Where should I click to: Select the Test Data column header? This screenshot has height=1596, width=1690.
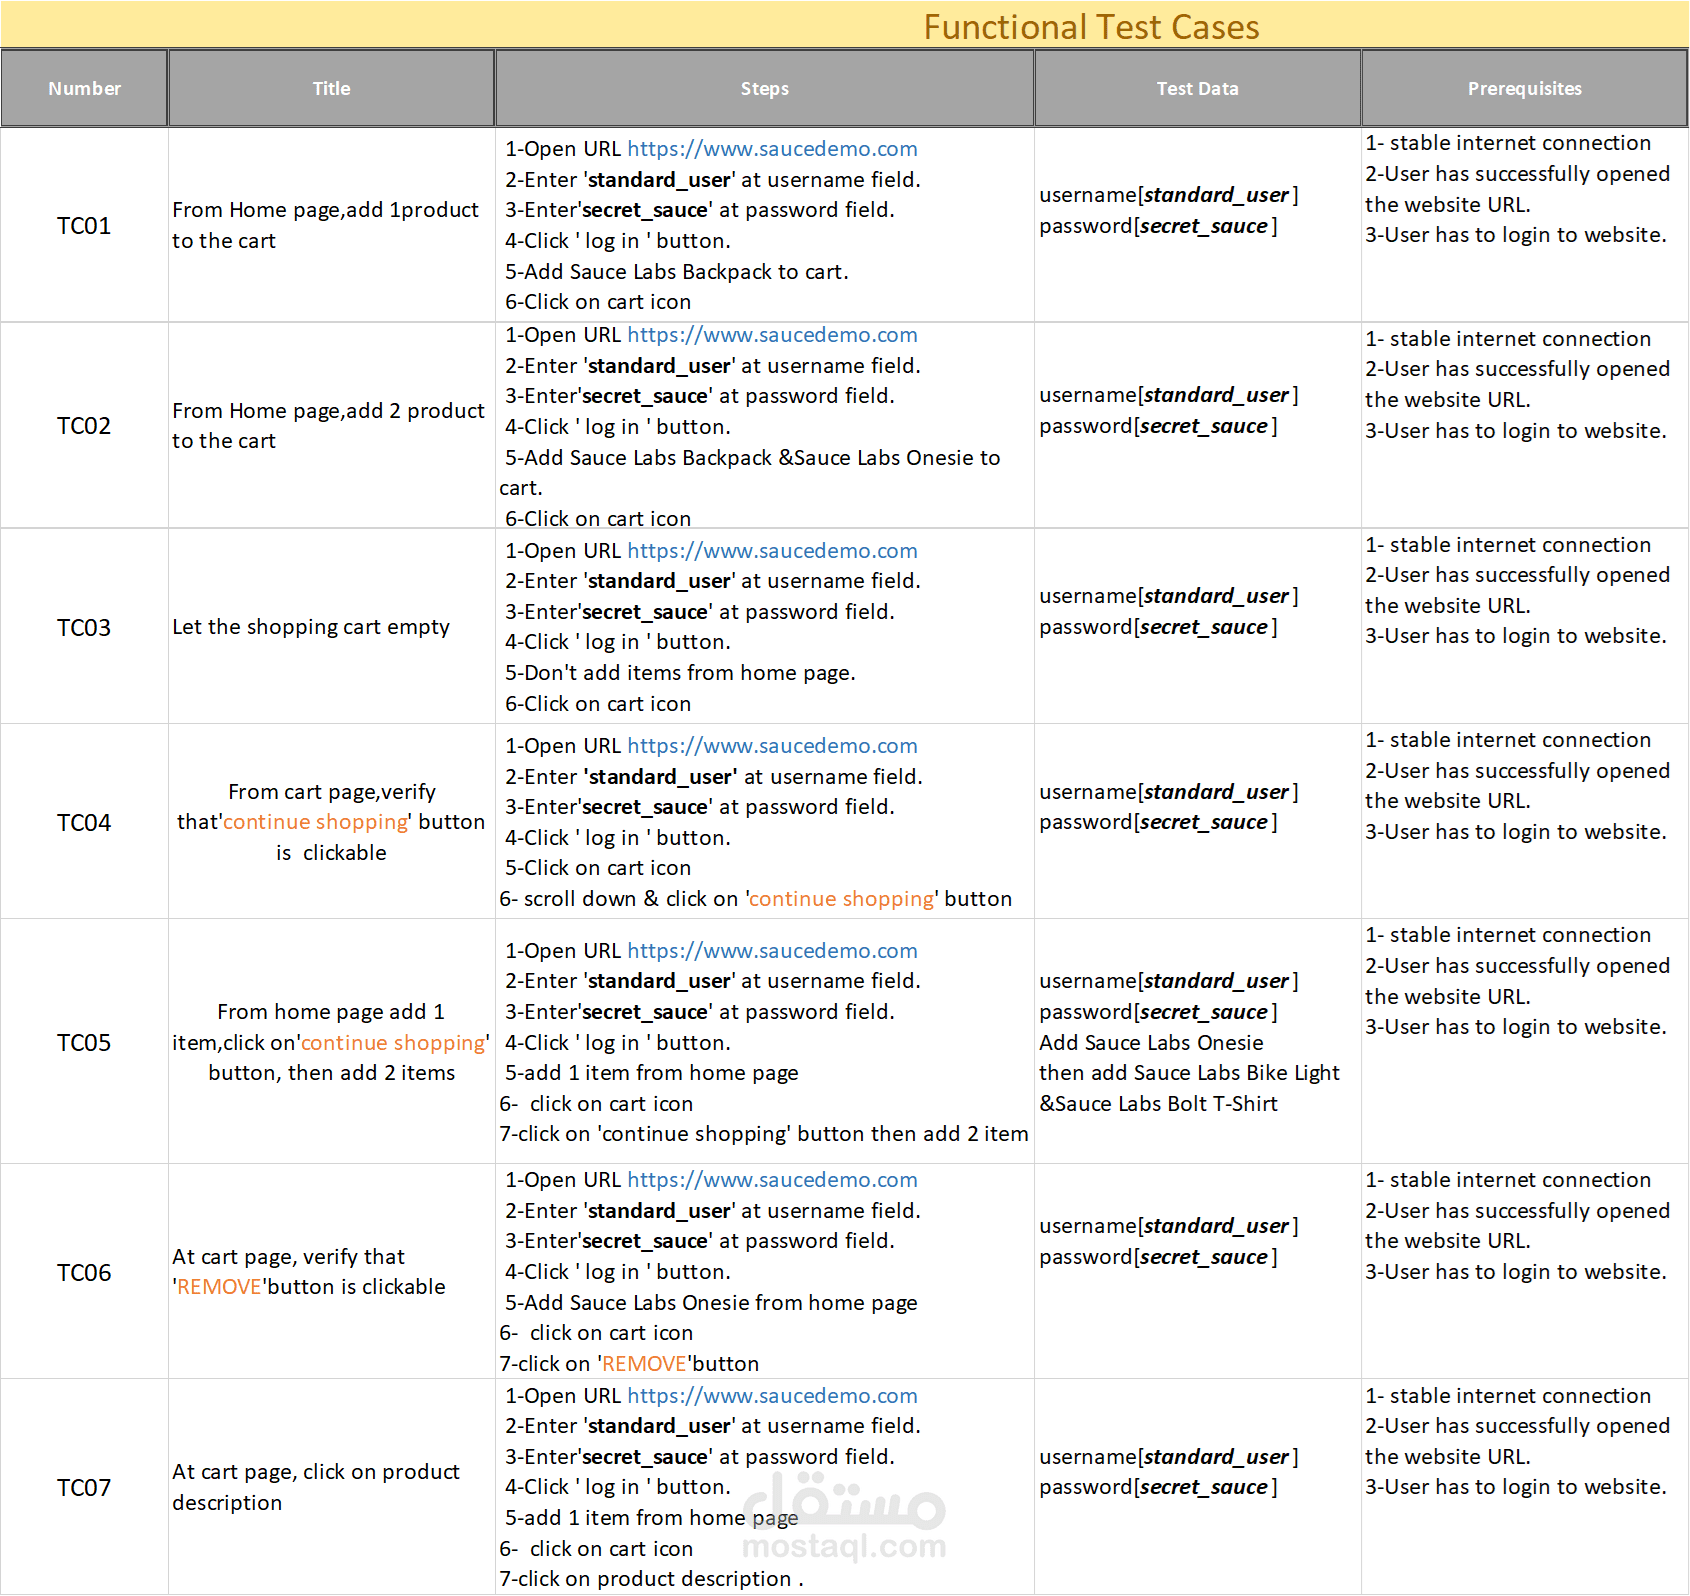point(1197,88)
